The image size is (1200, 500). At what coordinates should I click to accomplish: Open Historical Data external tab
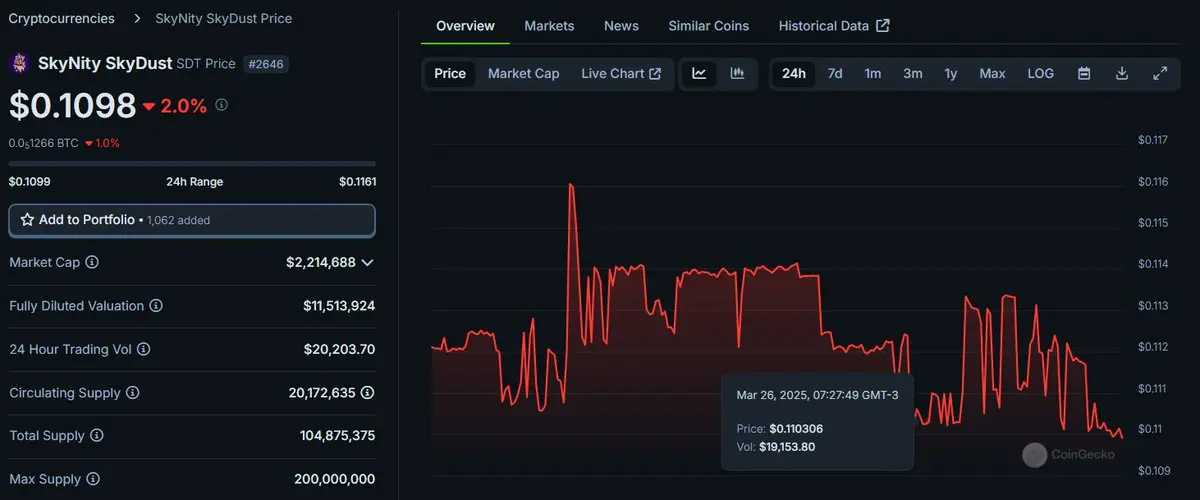[834, 25]
